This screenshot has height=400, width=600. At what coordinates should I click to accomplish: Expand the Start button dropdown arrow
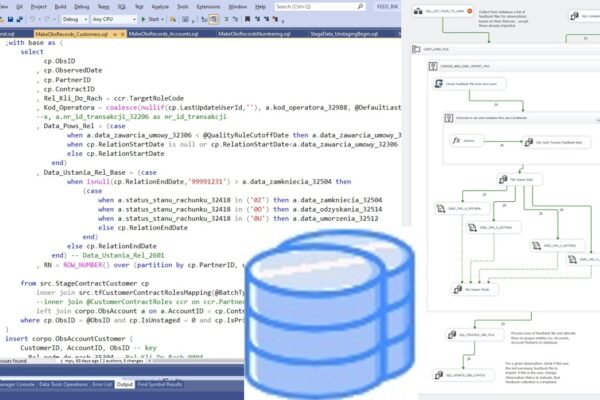162,19
